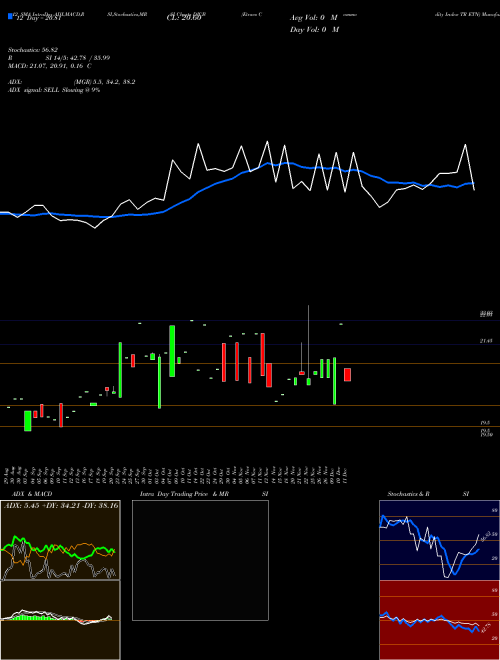
Task: Click the 'Avg Vol: 0 M' text
Action: tap(314, 18)
